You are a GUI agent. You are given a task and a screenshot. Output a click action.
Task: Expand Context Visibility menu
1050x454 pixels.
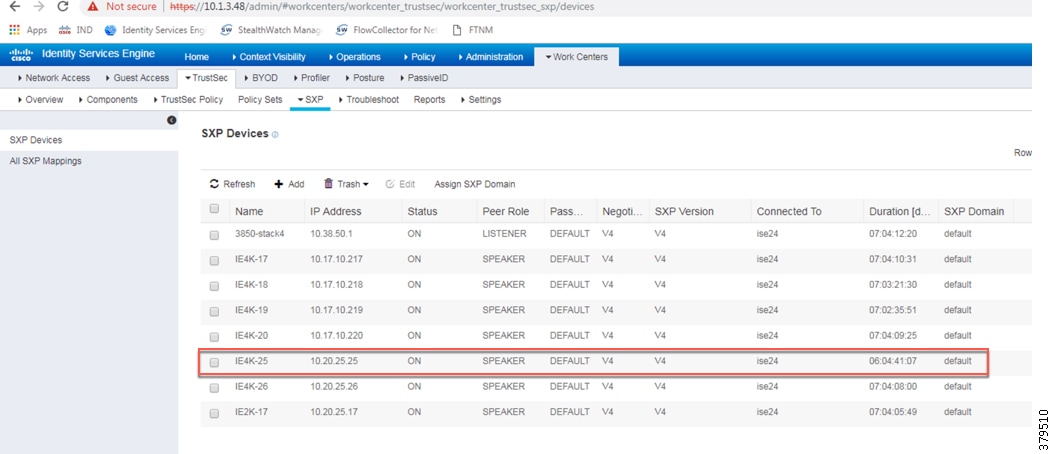pyautogui.click(x=269, y=57)
